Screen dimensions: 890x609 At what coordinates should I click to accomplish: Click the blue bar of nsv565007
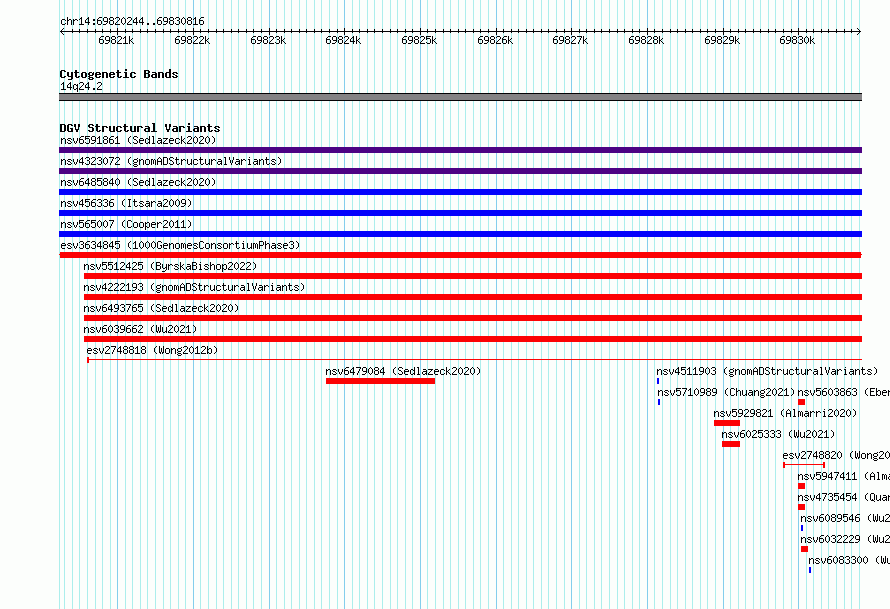coord(460,234)
